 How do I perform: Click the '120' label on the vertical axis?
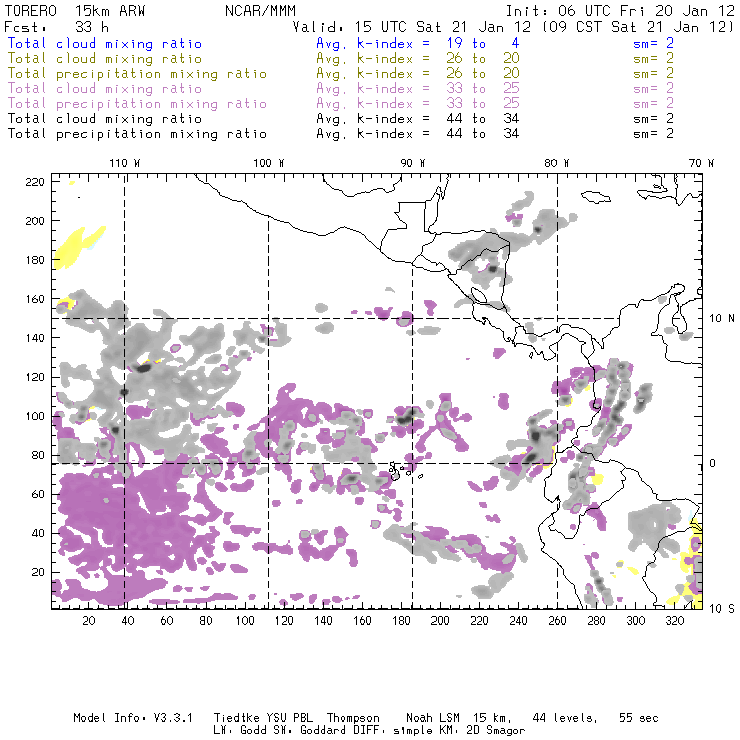[x=35, y=377]
